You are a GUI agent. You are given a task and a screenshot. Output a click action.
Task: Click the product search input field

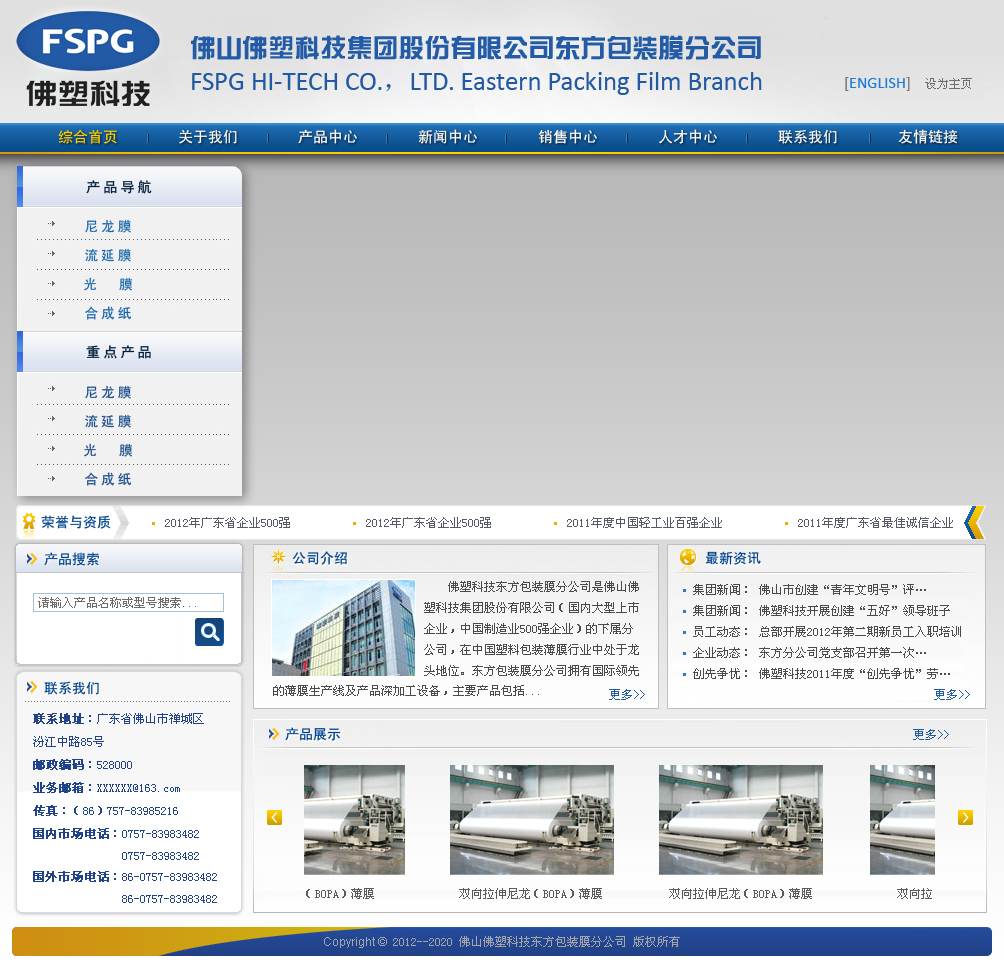tap(128, 603)
